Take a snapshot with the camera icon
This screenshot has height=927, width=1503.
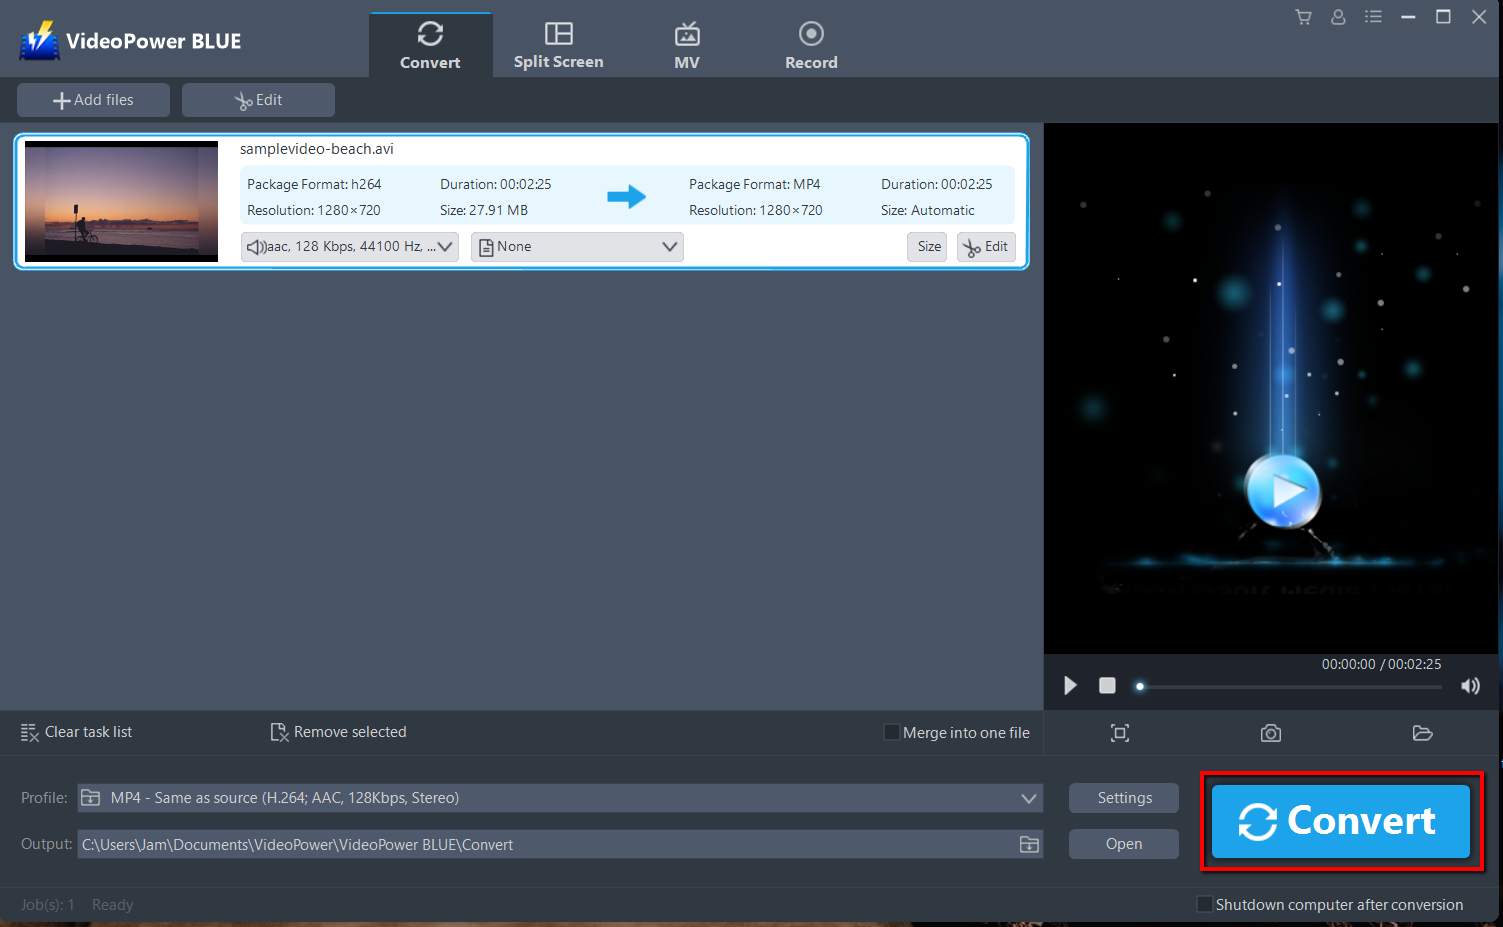click(x=1270, y=732)
